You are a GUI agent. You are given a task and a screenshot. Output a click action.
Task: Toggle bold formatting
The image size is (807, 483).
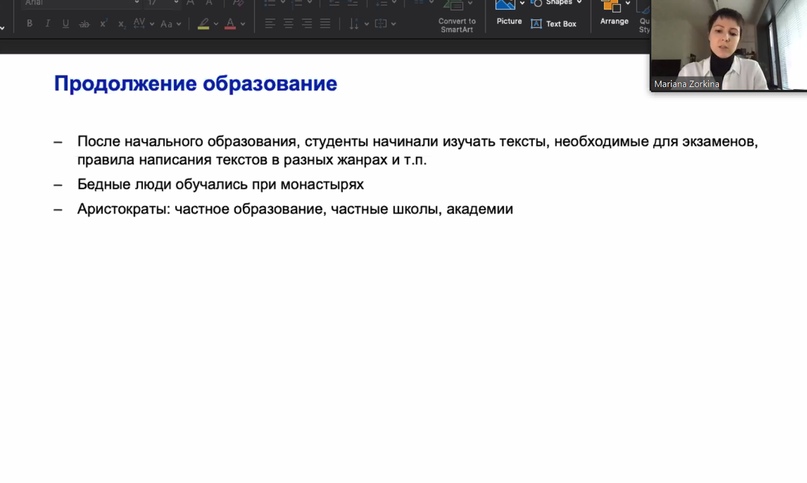point(29,24)
